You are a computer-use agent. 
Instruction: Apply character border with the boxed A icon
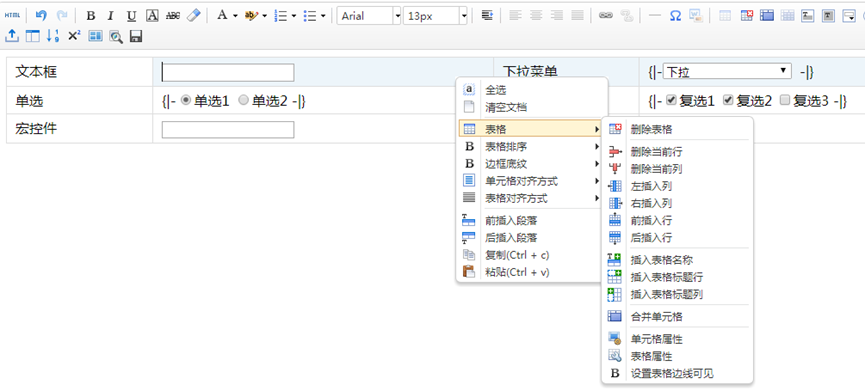pos(152,16)
